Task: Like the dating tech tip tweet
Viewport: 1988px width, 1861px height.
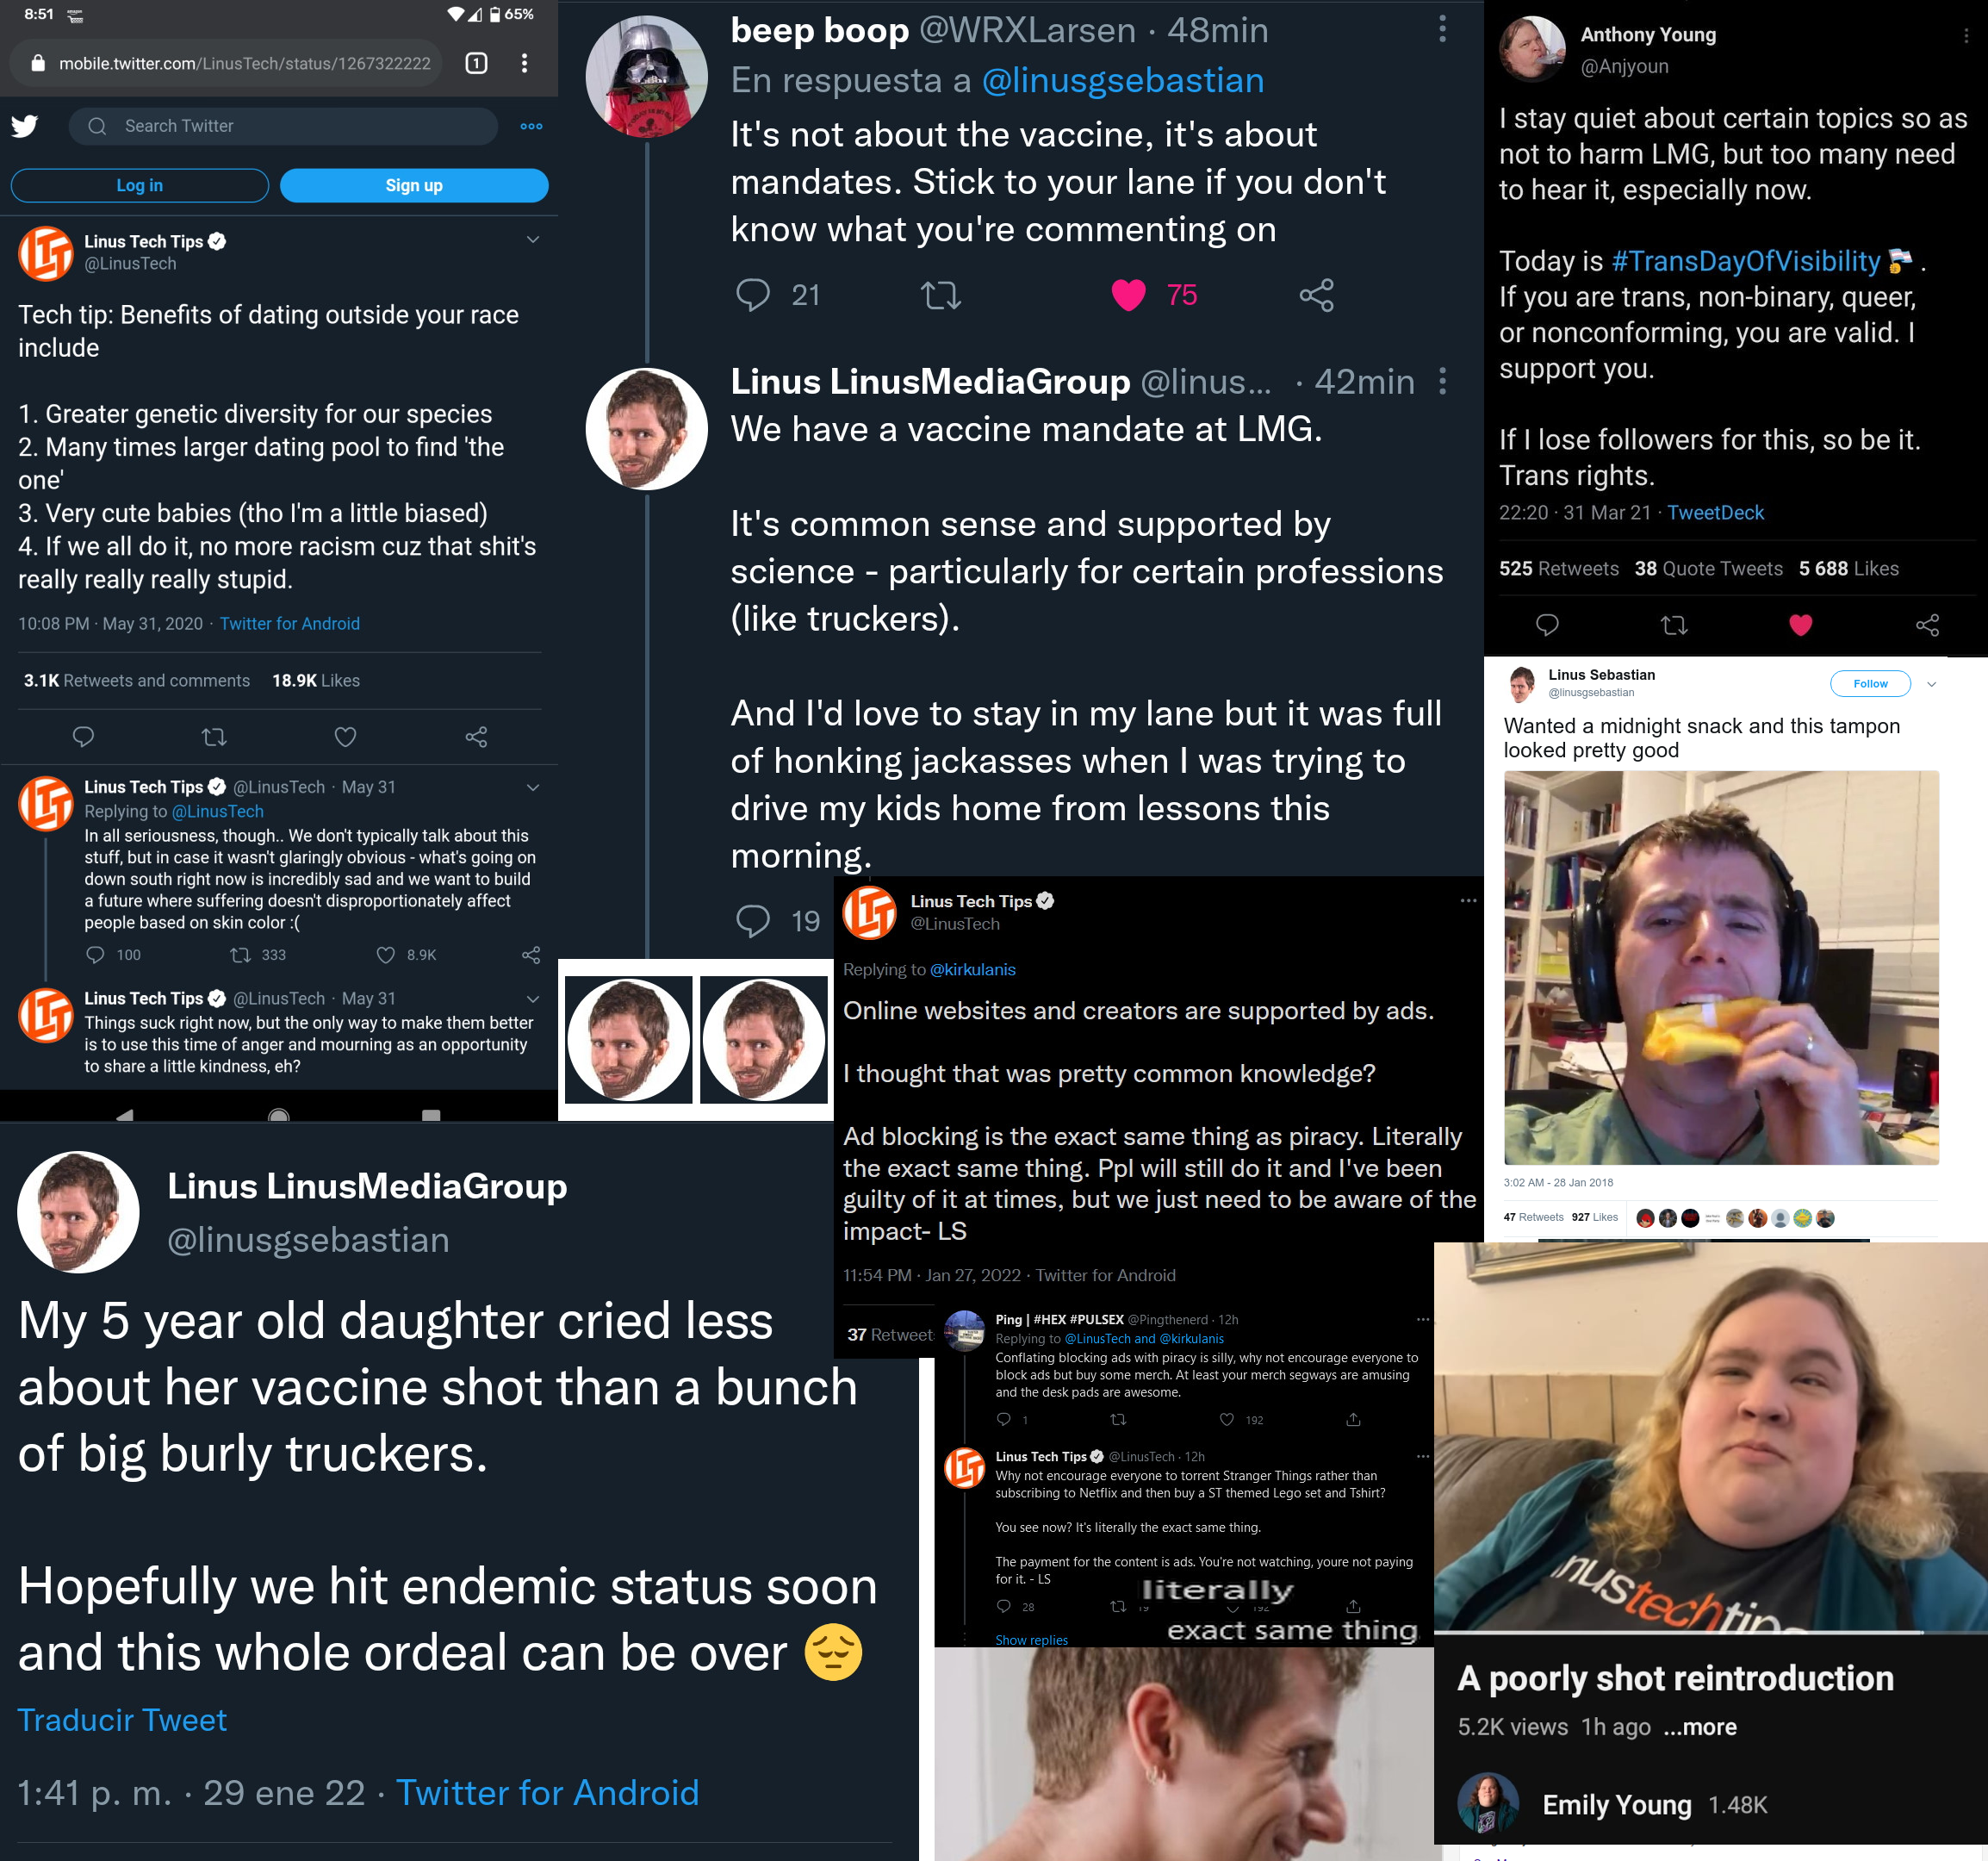Action: pos(345,737)
